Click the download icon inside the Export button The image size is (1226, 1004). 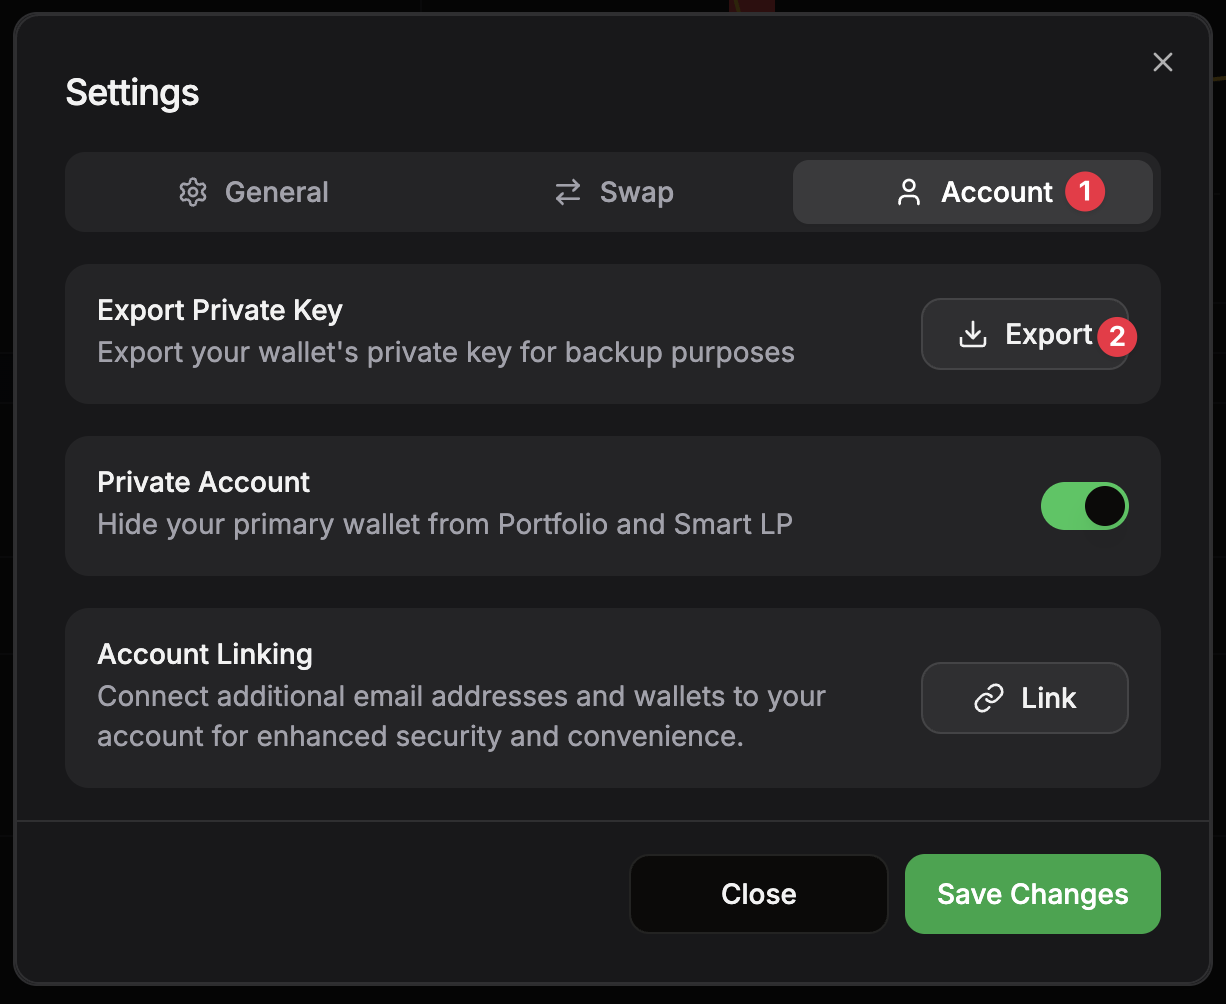(971, 334)
